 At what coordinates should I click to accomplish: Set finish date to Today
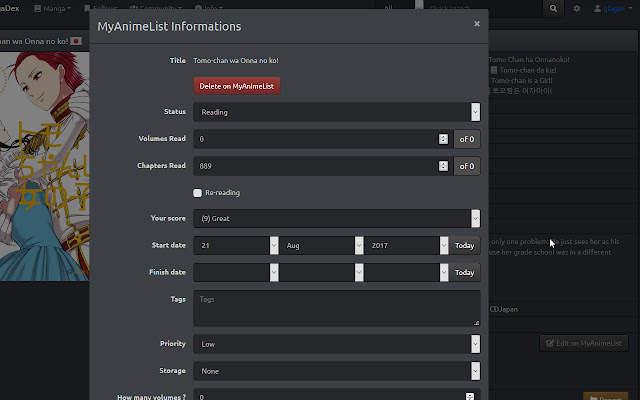tap(465, 272)
